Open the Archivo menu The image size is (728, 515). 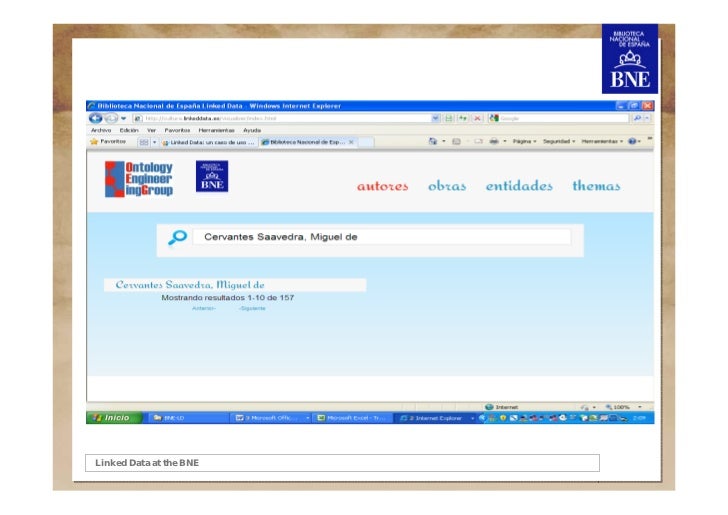click(101, 130)
